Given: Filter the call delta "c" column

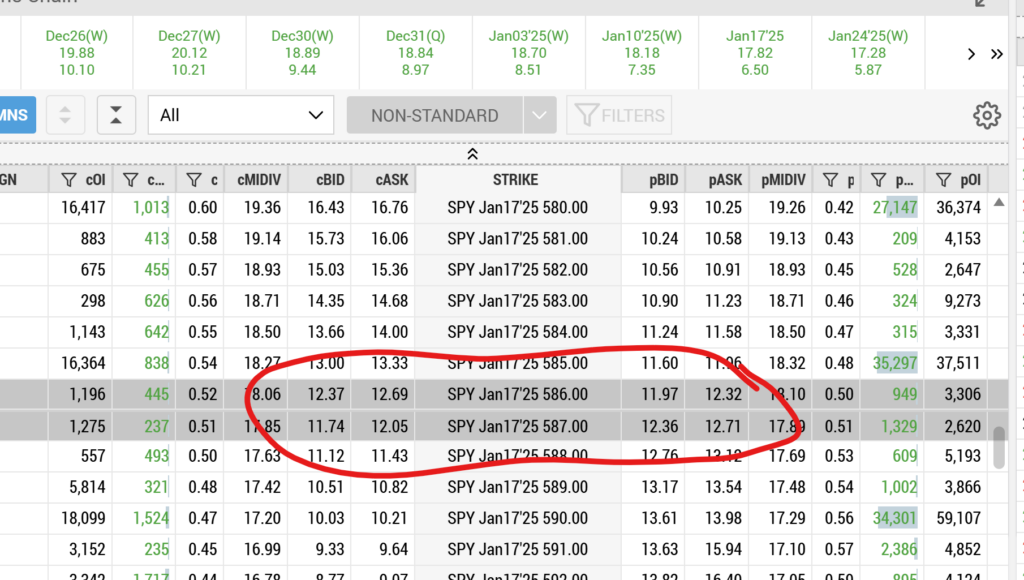Looking at the screenshot, I should (194, 180).
